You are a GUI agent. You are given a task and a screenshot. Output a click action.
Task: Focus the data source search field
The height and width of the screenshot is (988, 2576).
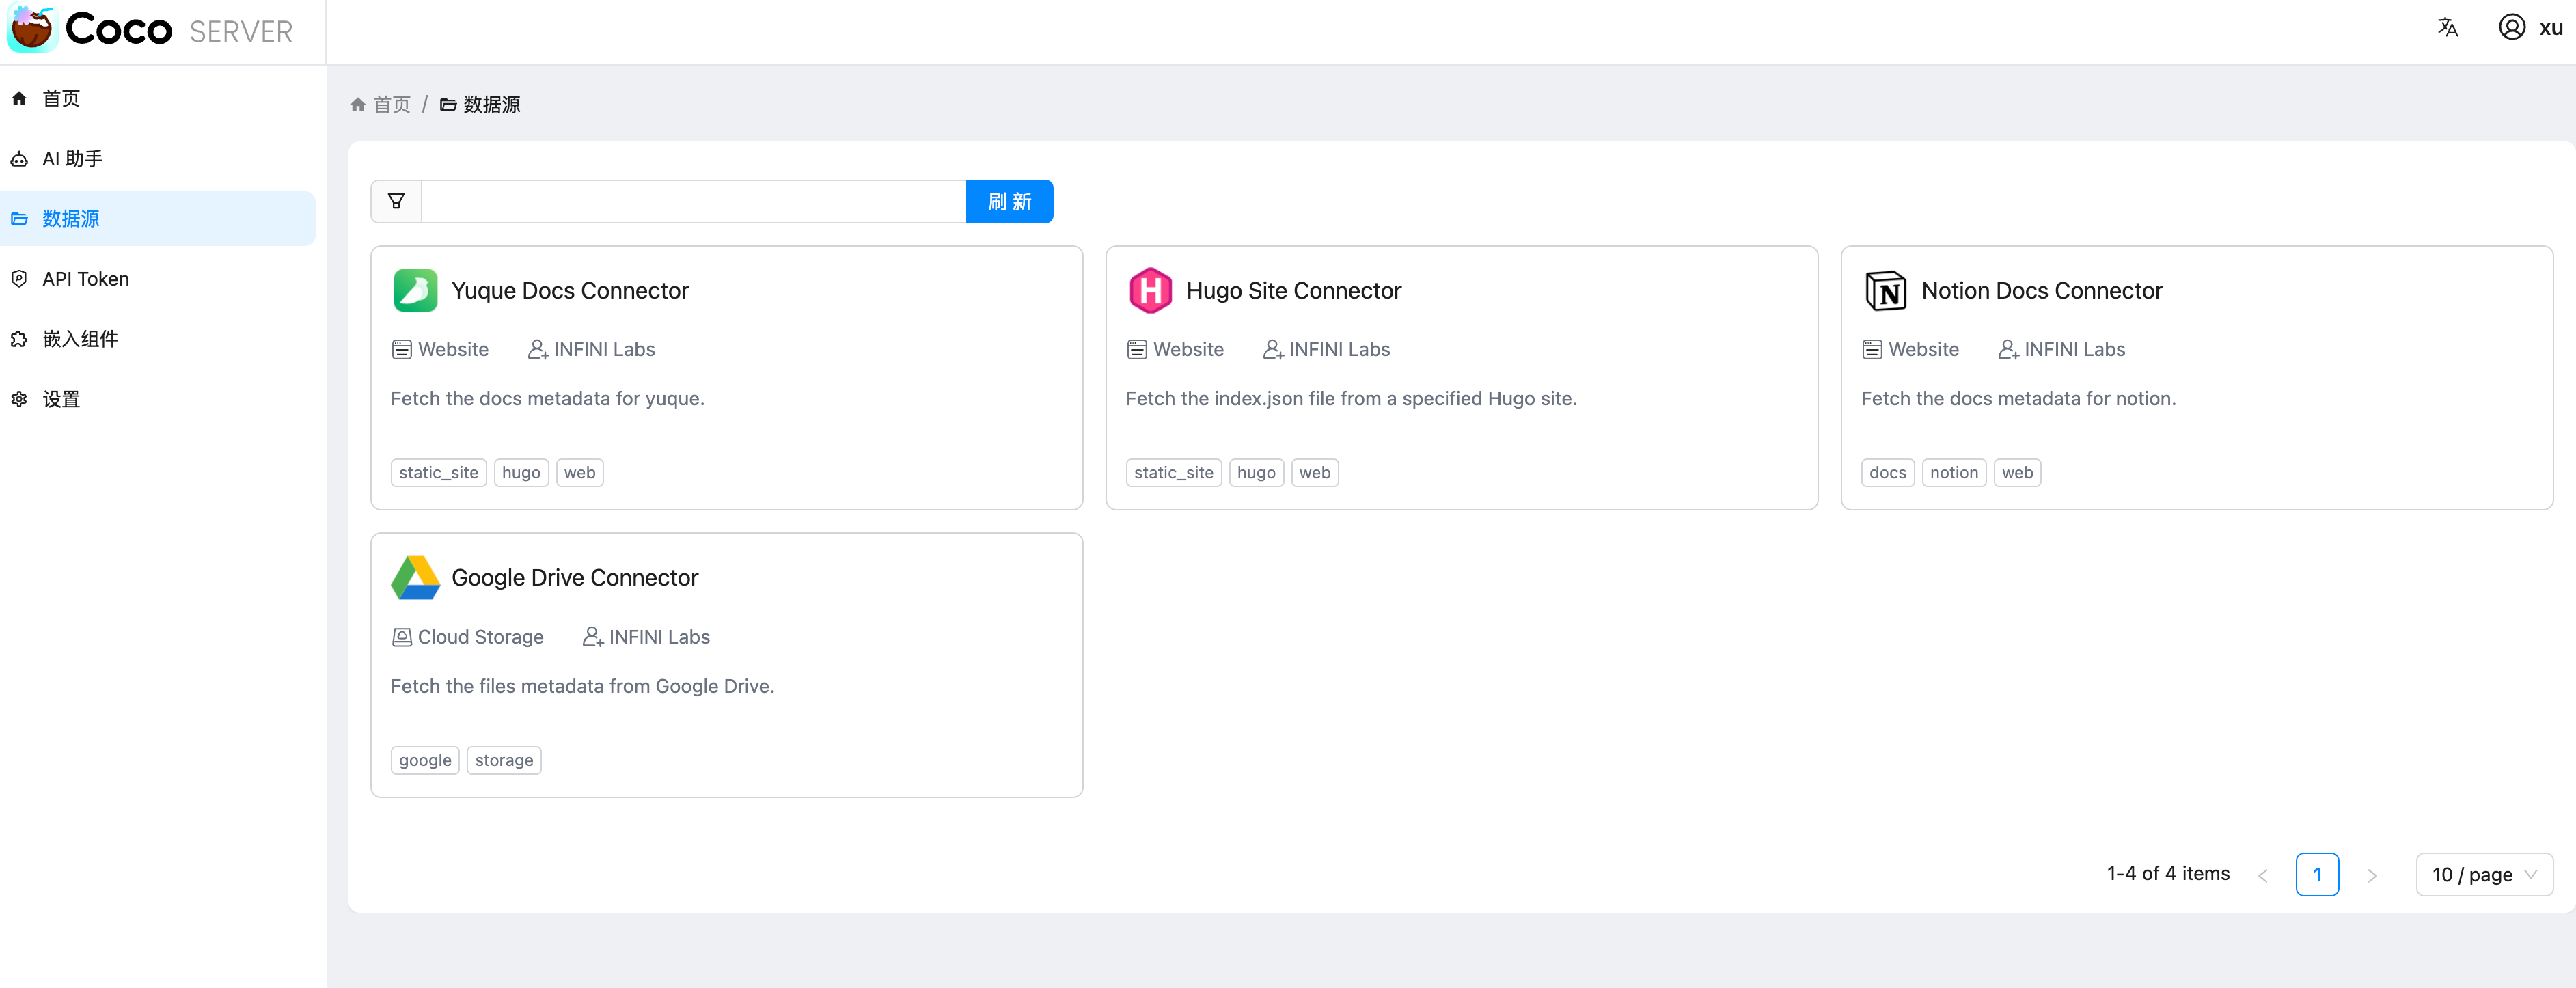click(693, 201)
